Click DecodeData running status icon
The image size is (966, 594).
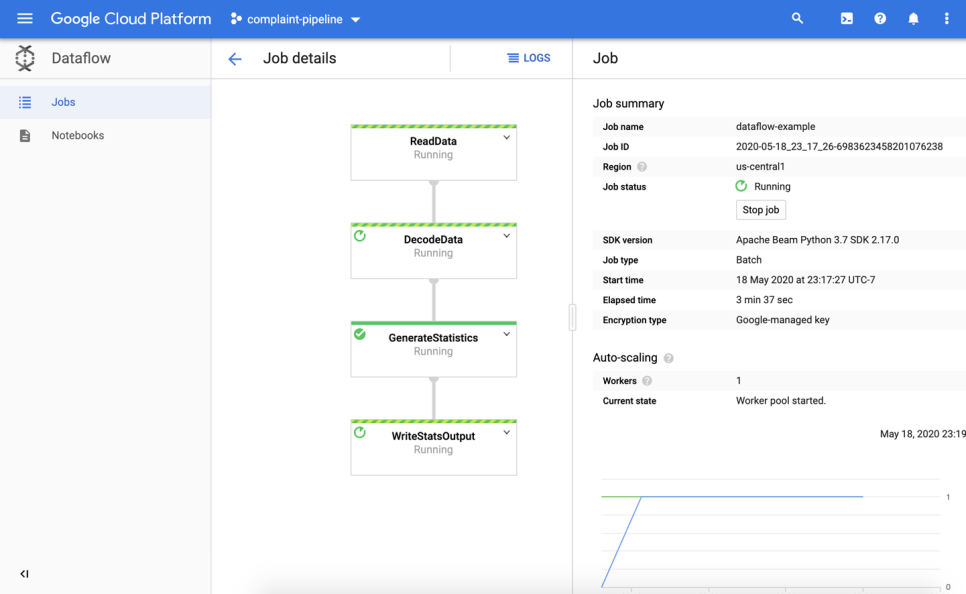[360, 236]
